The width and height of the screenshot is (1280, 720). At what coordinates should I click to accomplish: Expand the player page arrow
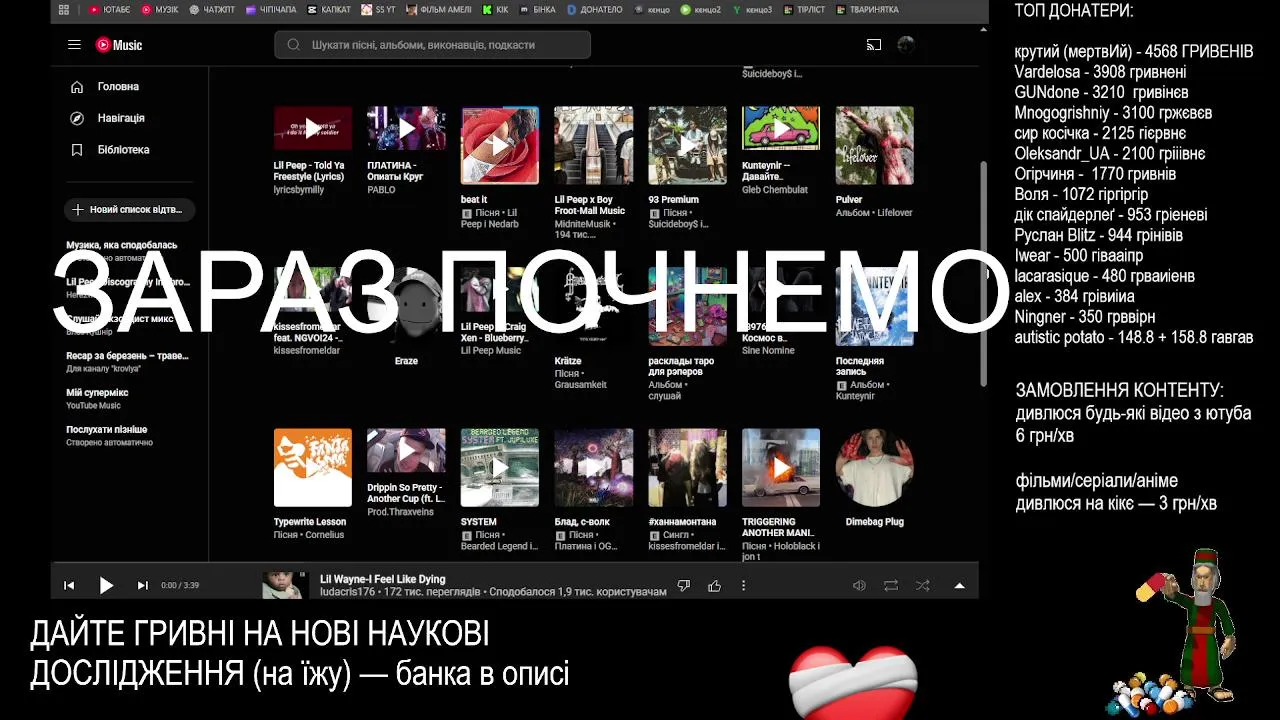960,585
